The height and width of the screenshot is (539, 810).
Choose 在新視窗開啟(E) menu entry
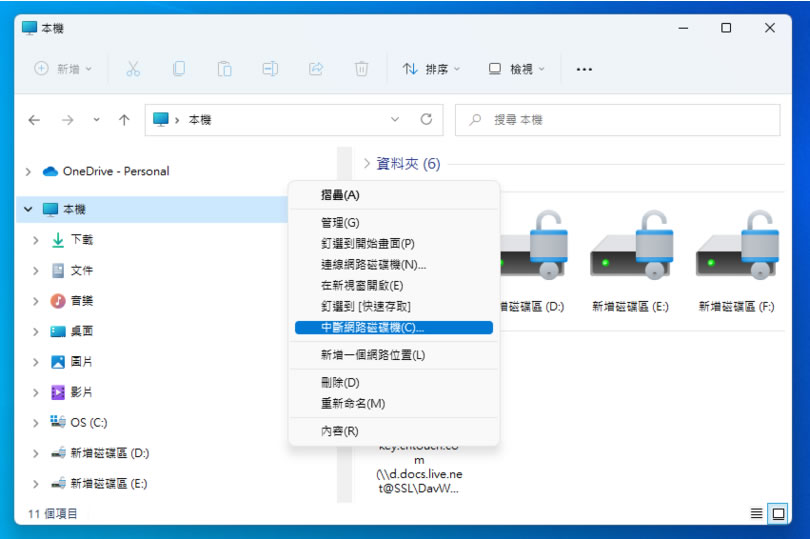click(x=394, y=285)
